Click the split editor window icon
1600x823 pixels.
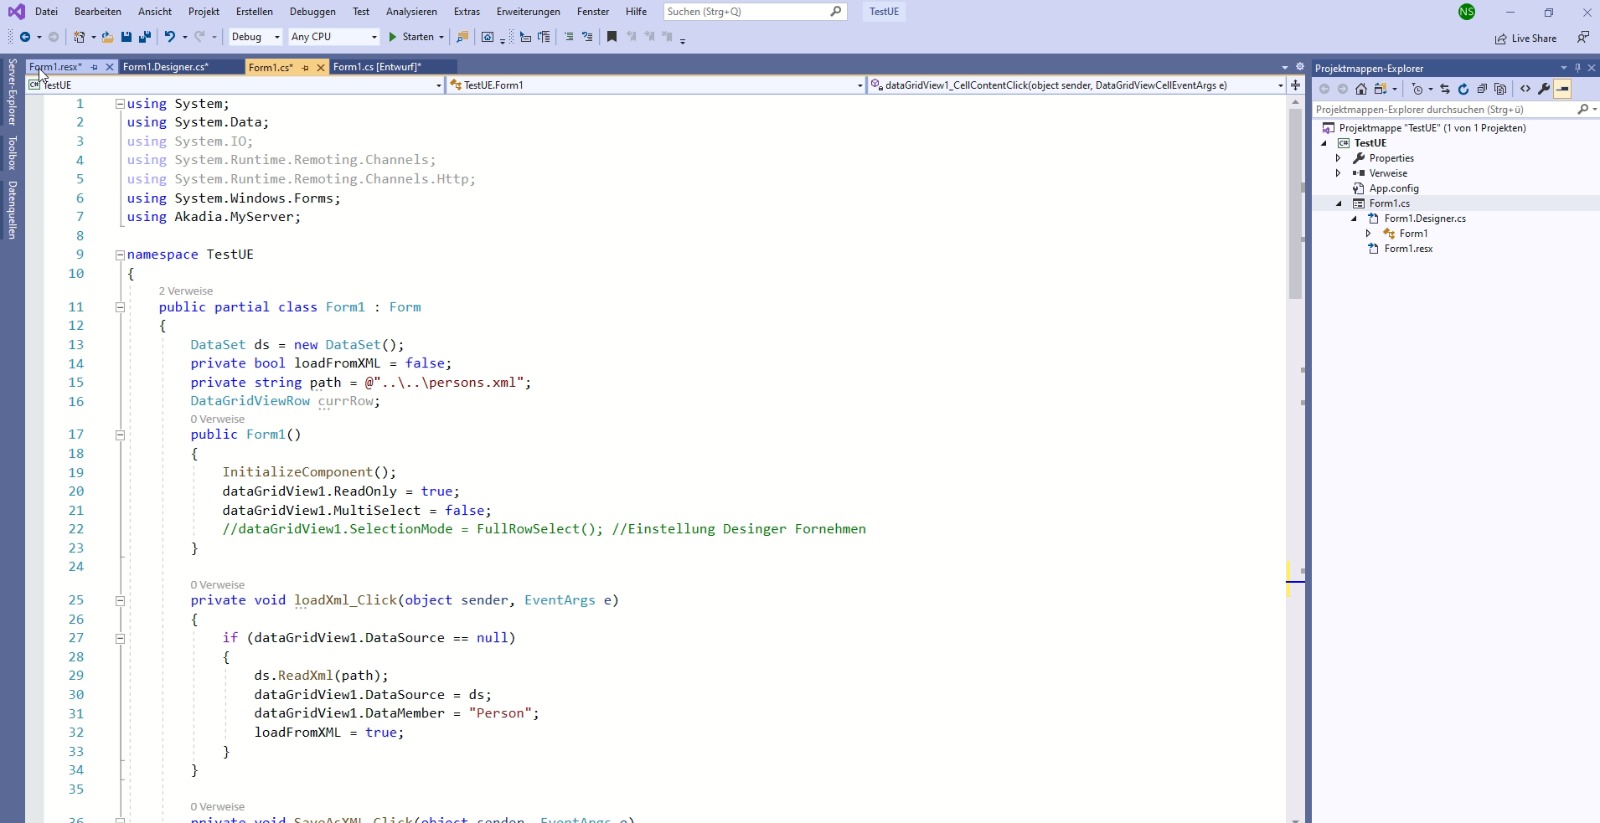tap(1295, 85)
